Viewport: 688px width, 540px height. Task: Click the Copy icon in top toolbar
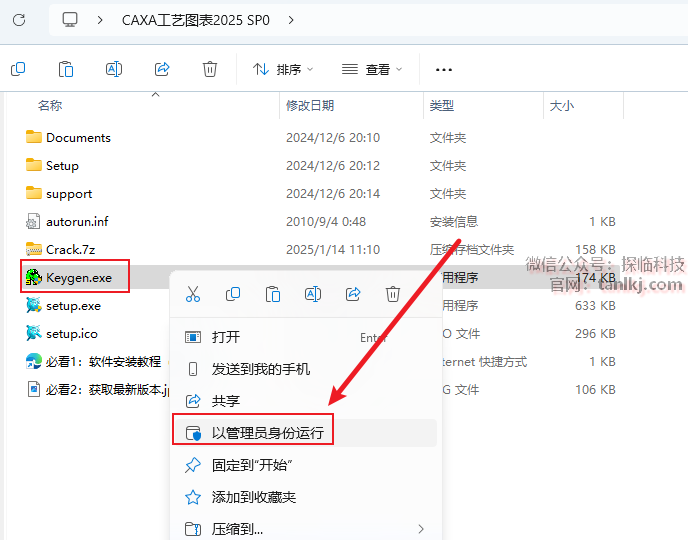(18, 69)
